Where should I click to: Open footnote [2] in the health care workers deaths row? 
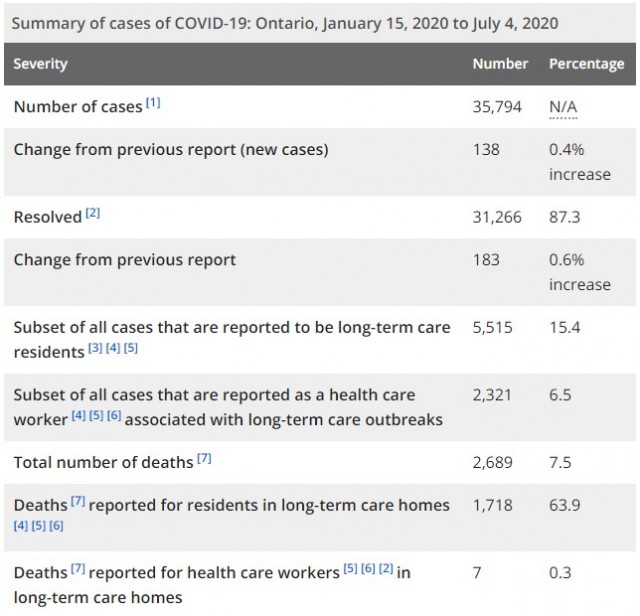click(386, 569)
